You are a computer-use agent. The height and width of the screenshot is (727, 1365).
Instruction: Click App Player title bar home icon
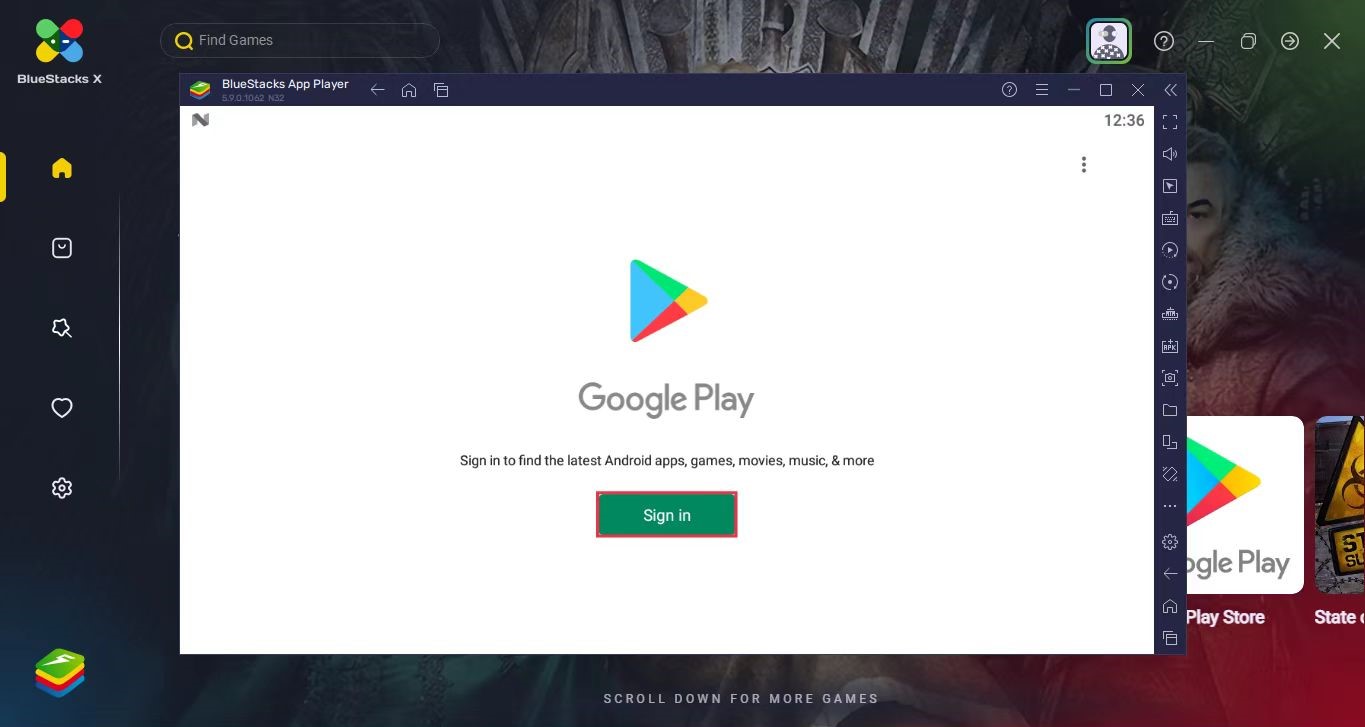click(x=409, y=90)
